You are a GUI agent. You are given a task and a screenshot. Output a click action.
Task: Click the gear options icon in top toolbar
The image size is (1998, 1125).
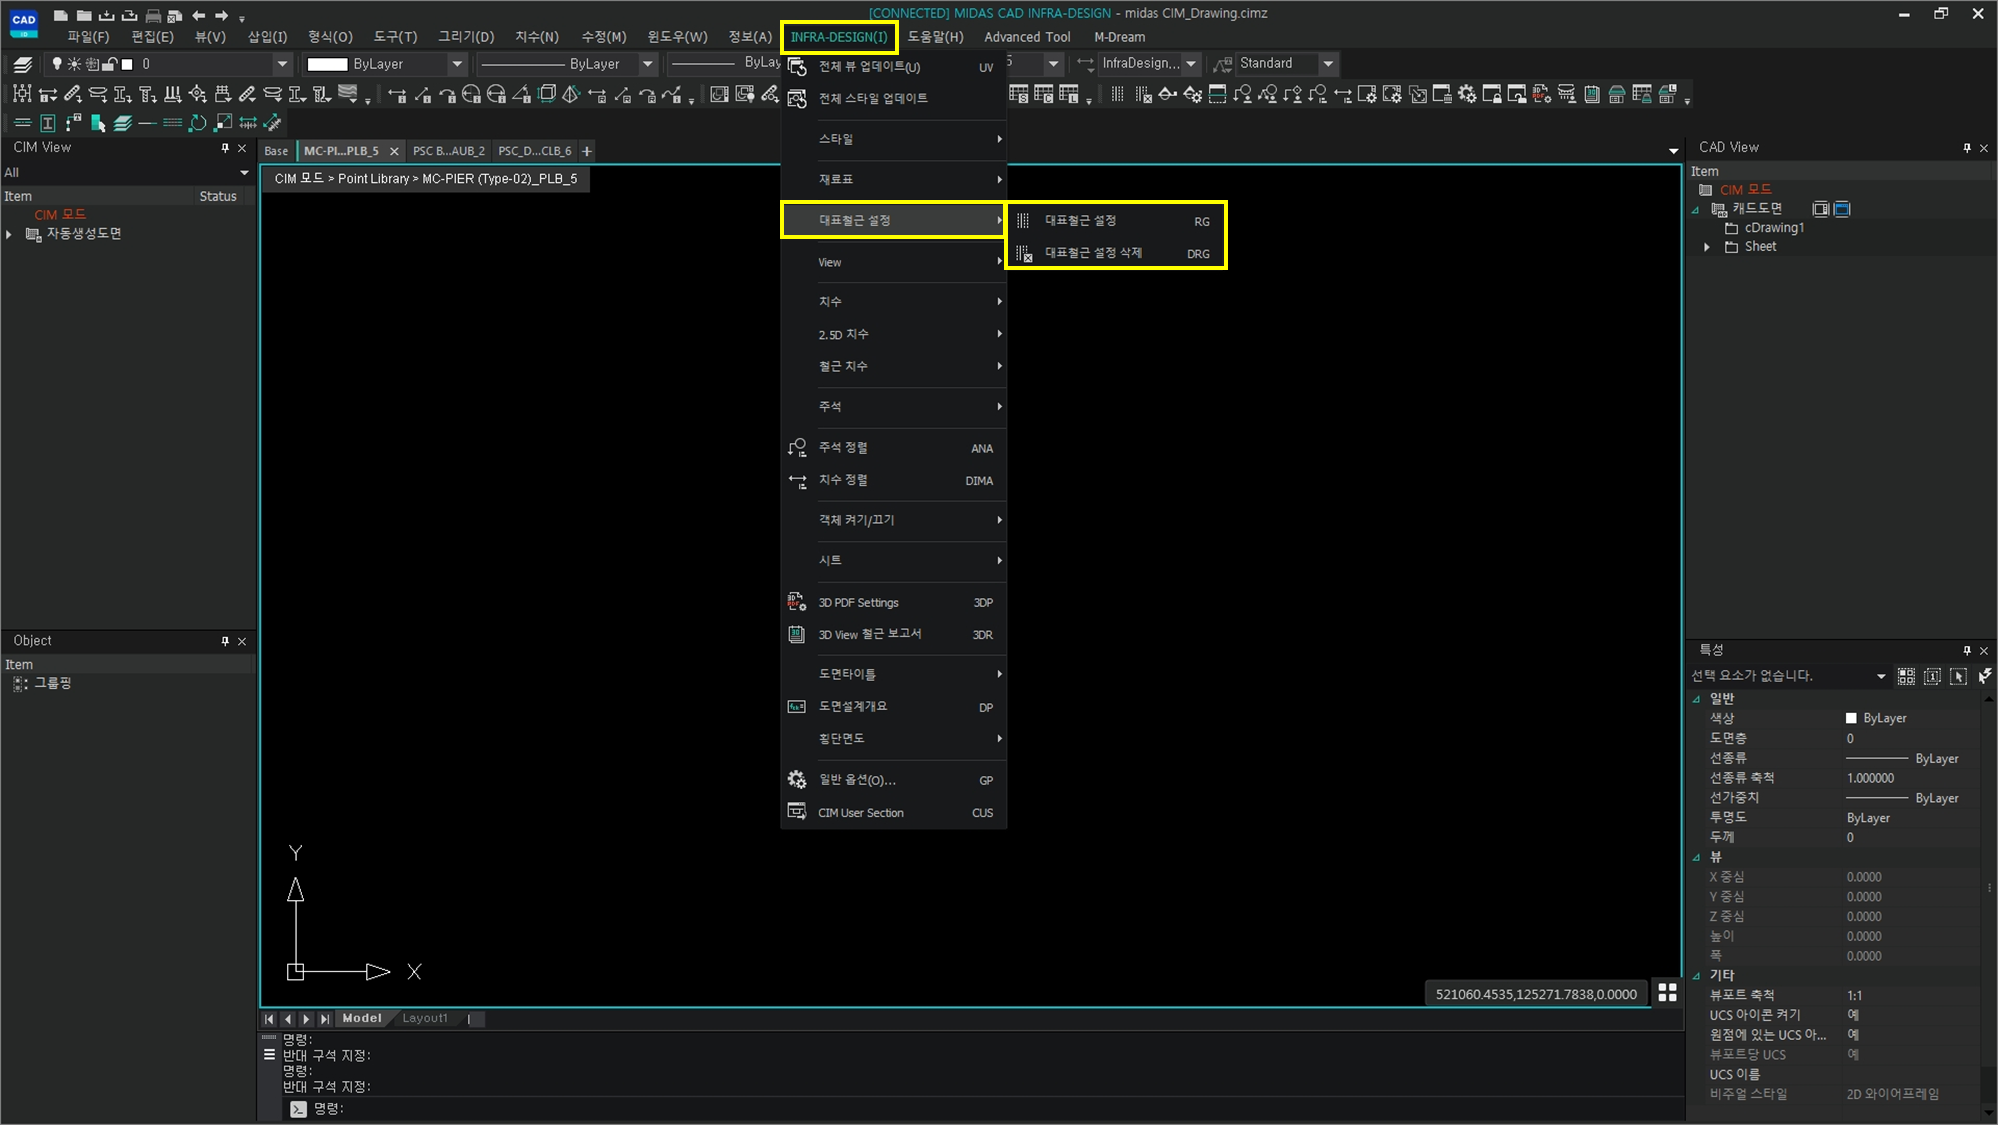[x=1467, y=94]
